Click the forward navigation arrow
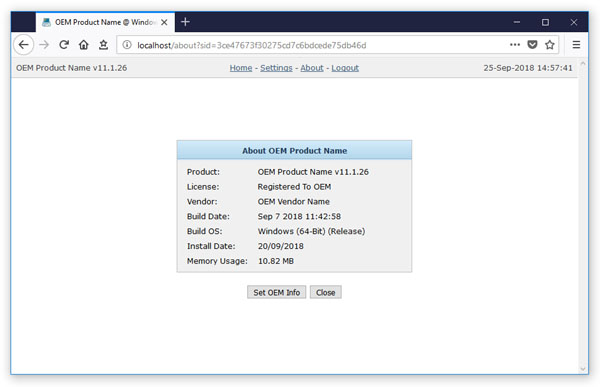This screenshot has height=387, width=600. click(x=44, y=45)
